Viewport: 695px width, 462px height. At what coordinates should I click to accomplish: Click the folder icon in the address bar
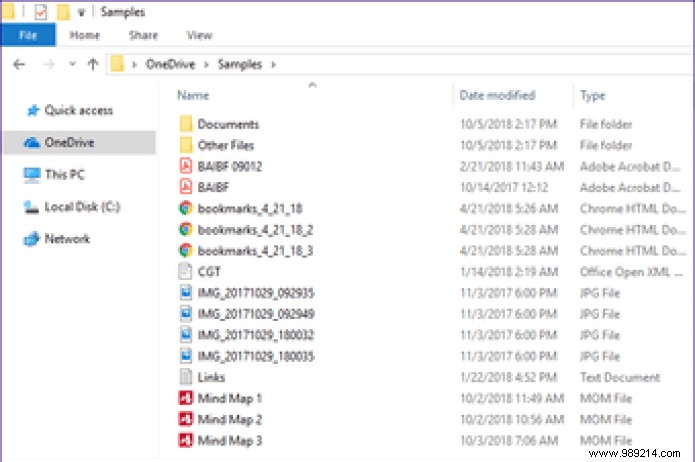tap(117, 64)
